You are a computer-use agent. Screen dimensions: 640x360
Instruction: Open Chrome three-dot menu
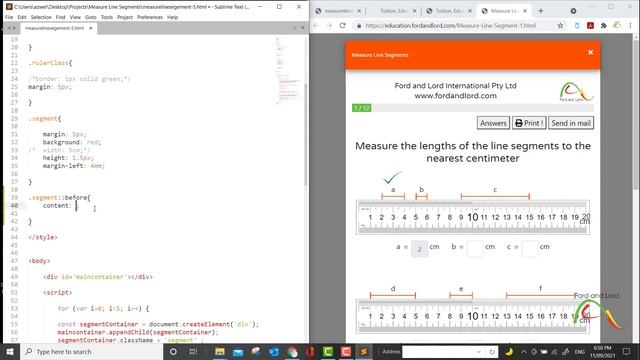pos(630,25)
